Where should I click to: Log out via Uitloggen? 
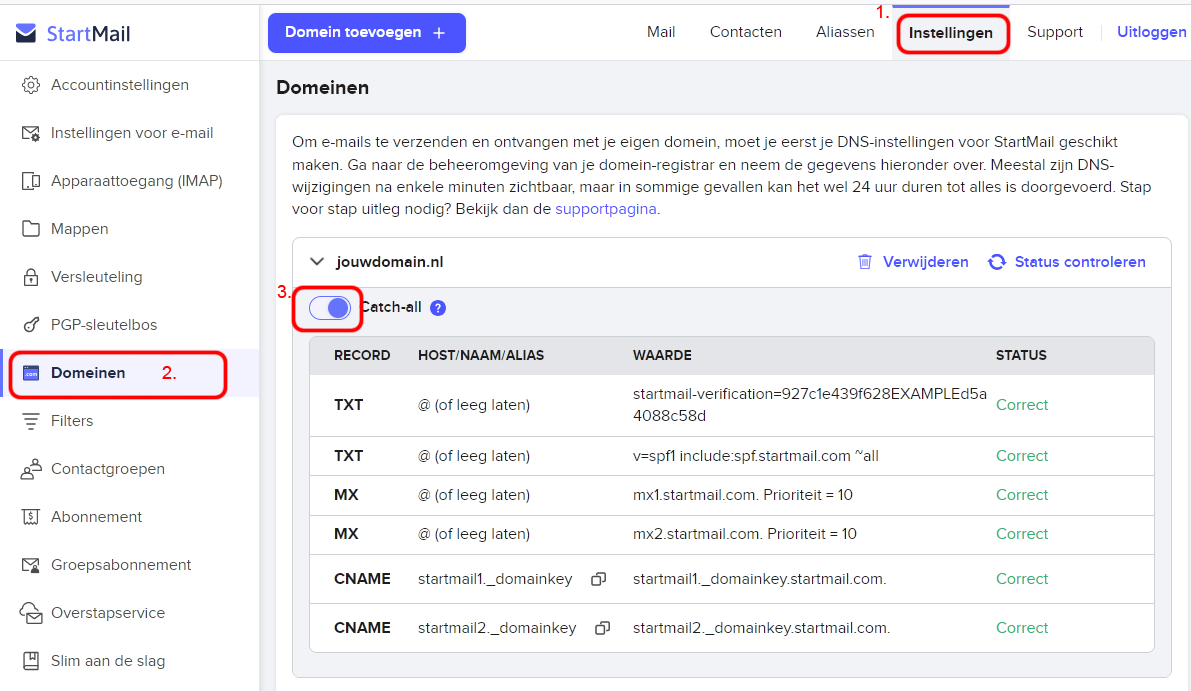pos(1152,32)
